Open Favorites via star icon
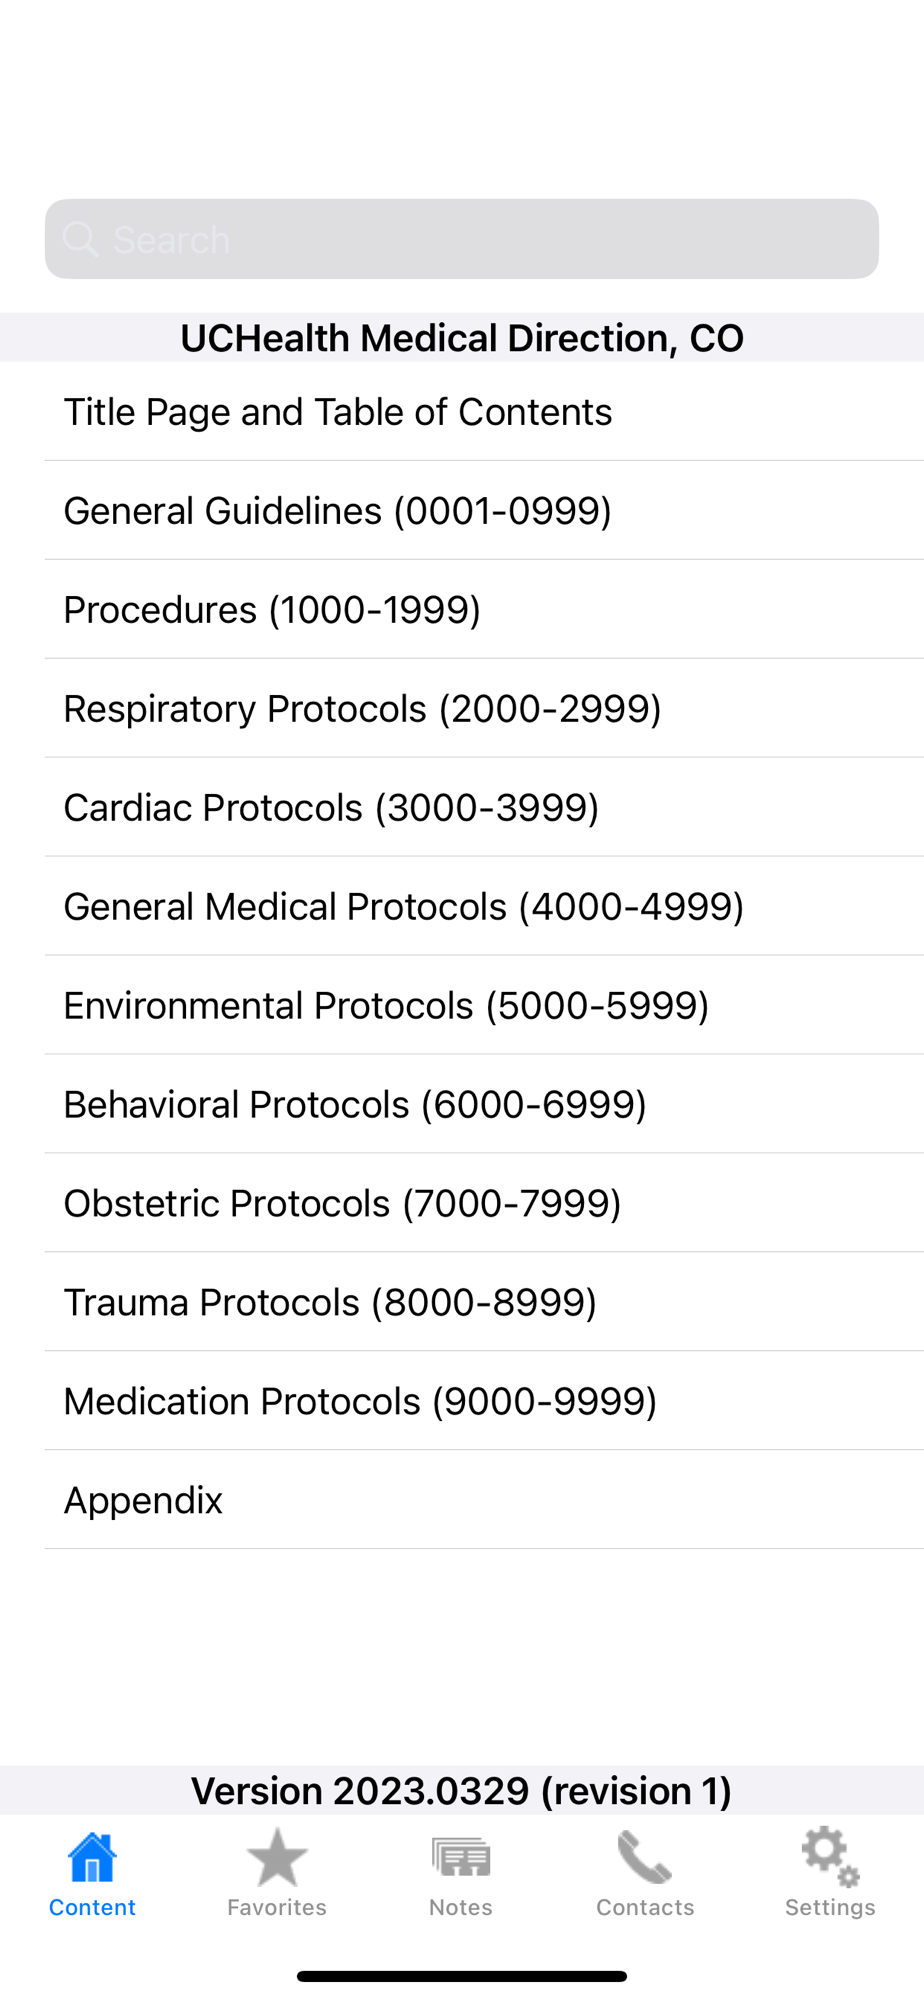 pyautogui.click(x=277, y=1858)
